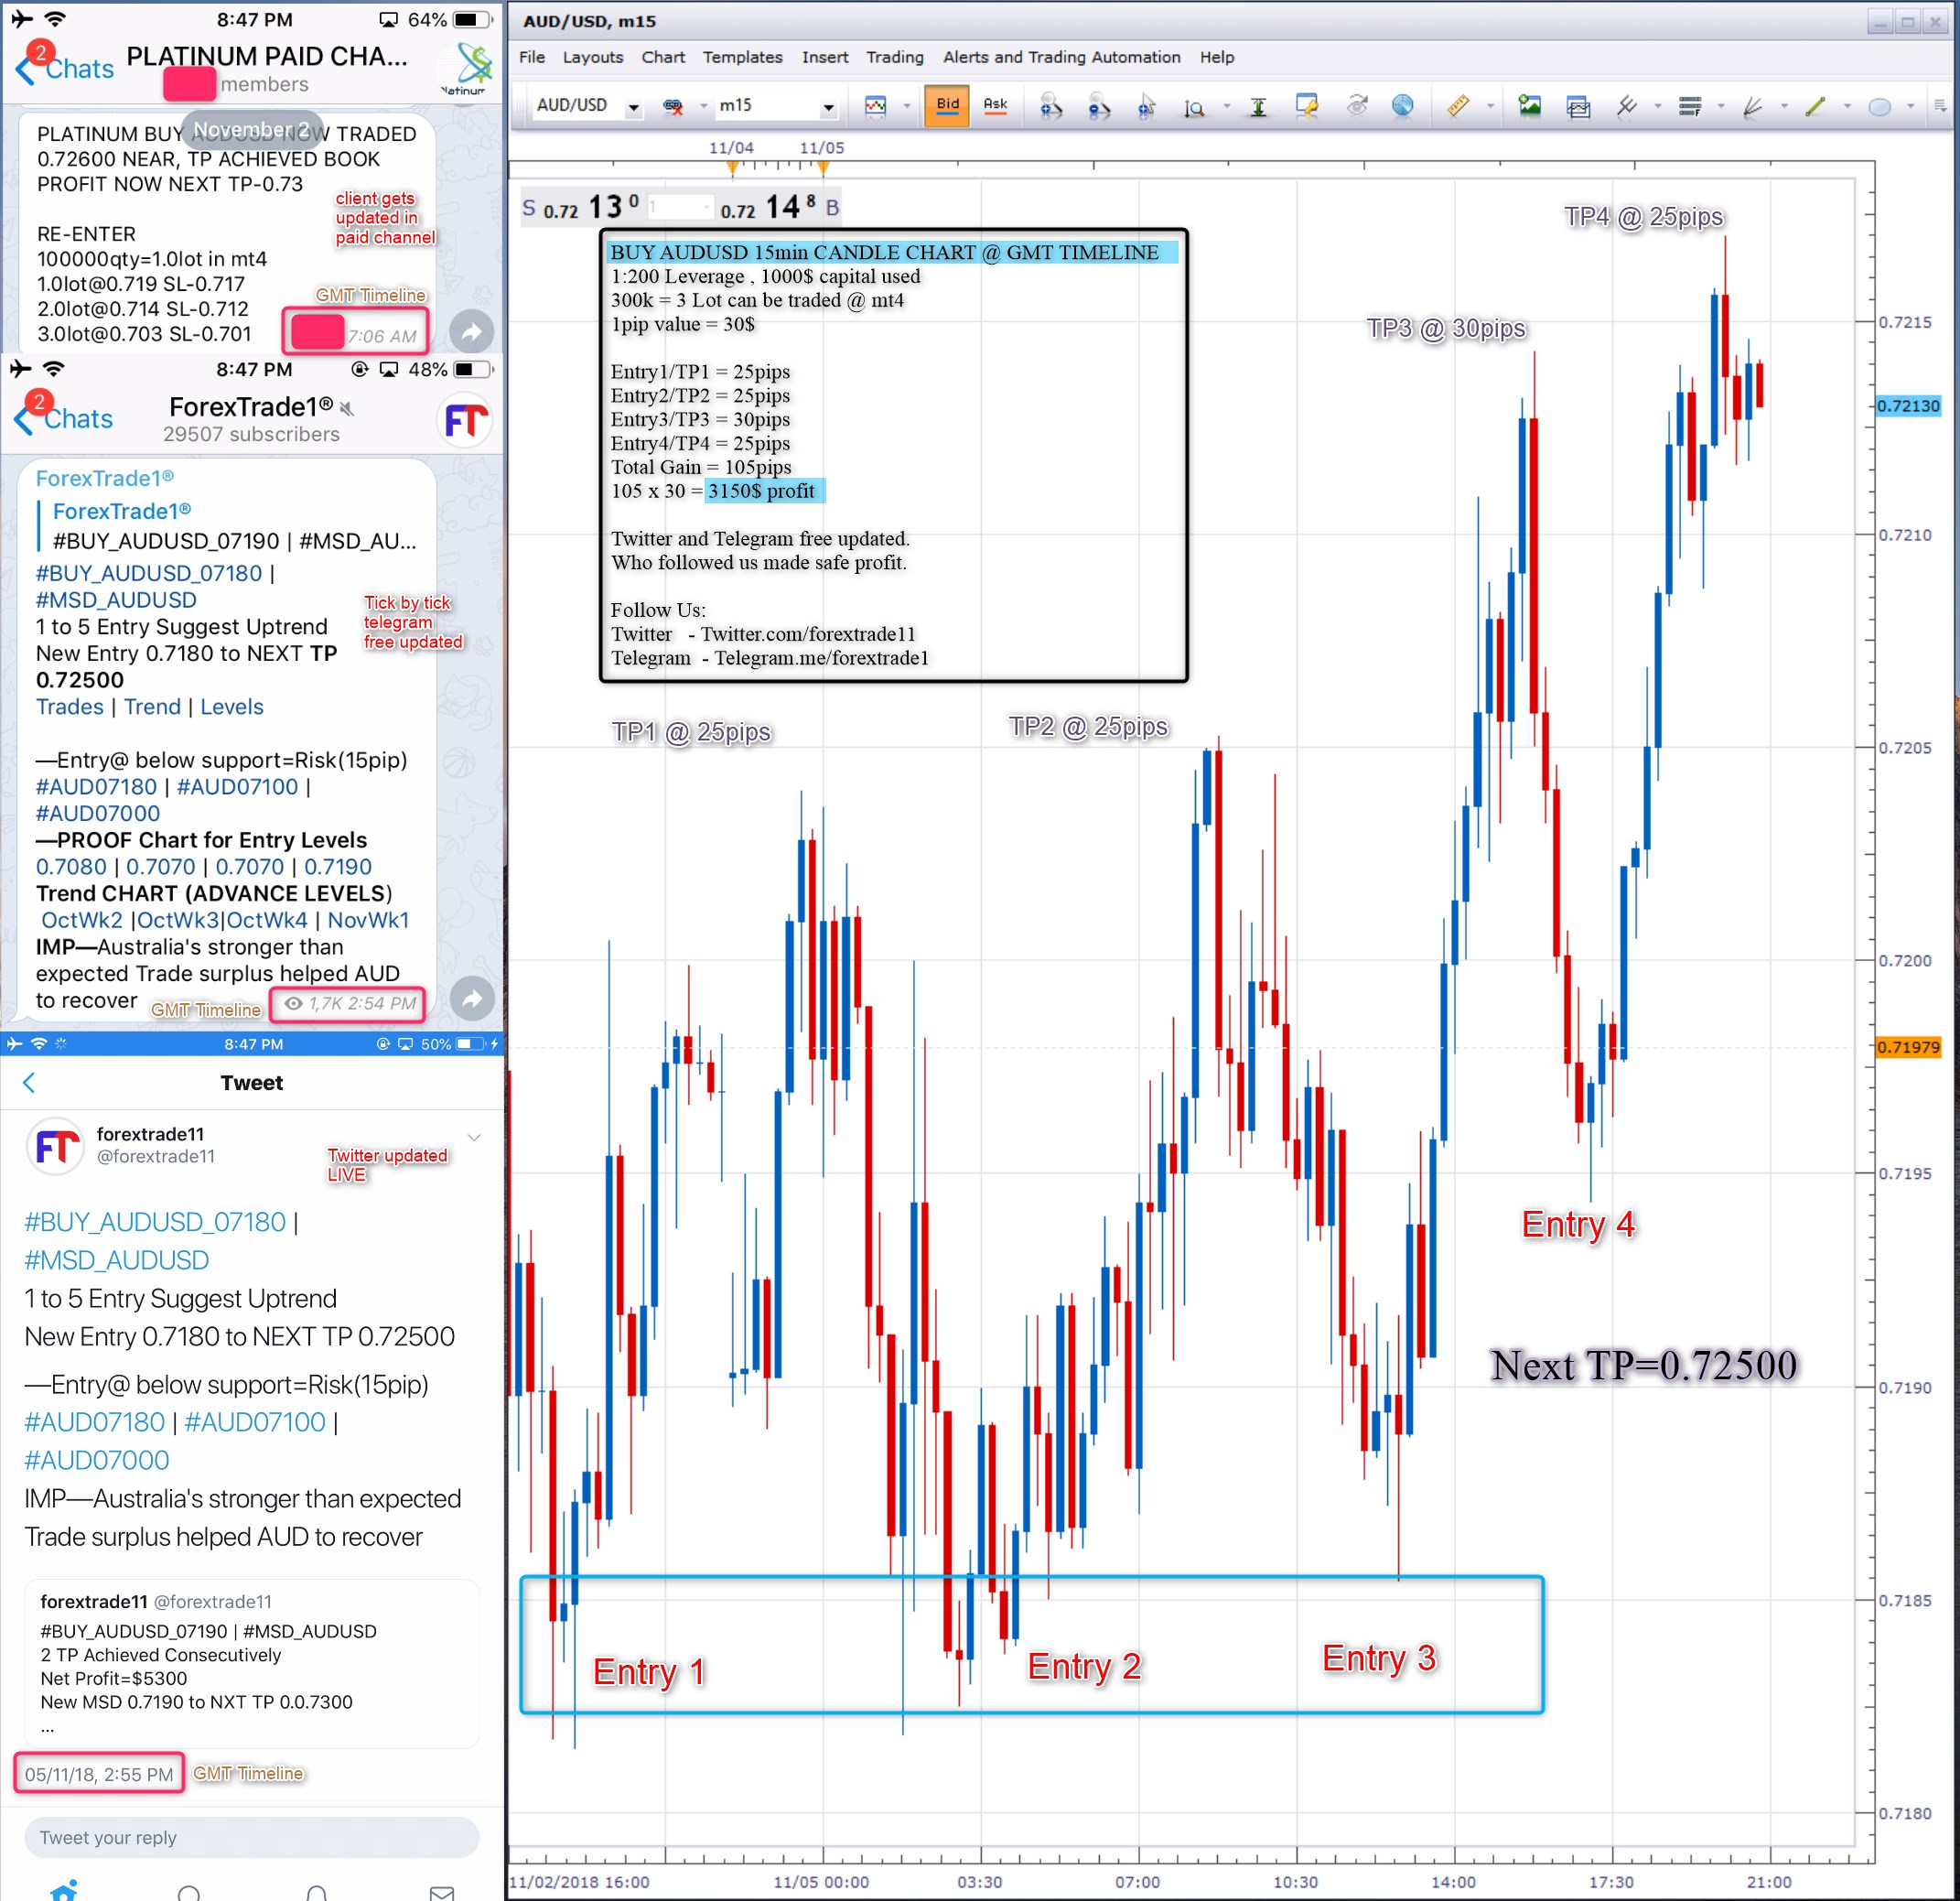Expand tweet options chevron
The width and height of the screenshot is (1960, 1901).
click(x=475, y=1137)
